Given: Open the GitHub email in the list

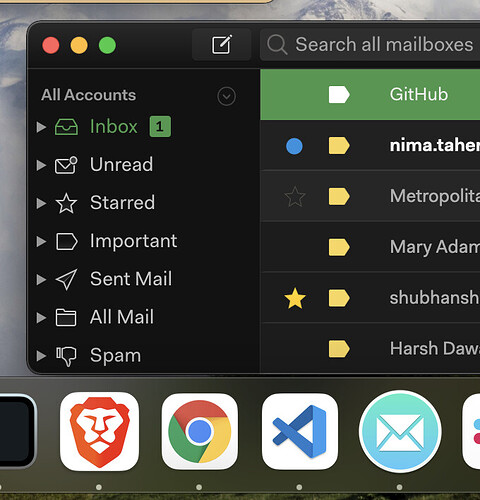Looking at the screenshot, I should coord(370,95).
